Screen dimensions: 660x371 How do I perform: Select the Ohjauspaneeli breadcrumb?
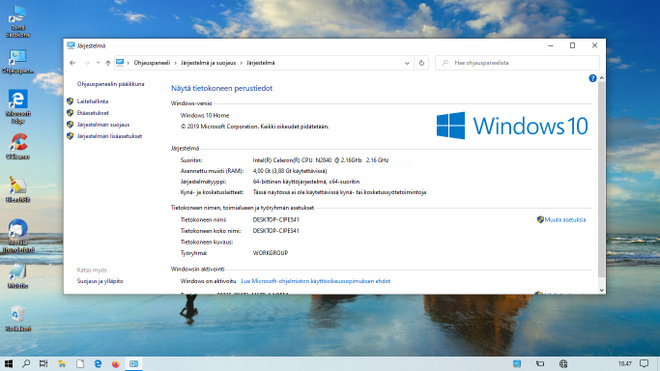152,63
